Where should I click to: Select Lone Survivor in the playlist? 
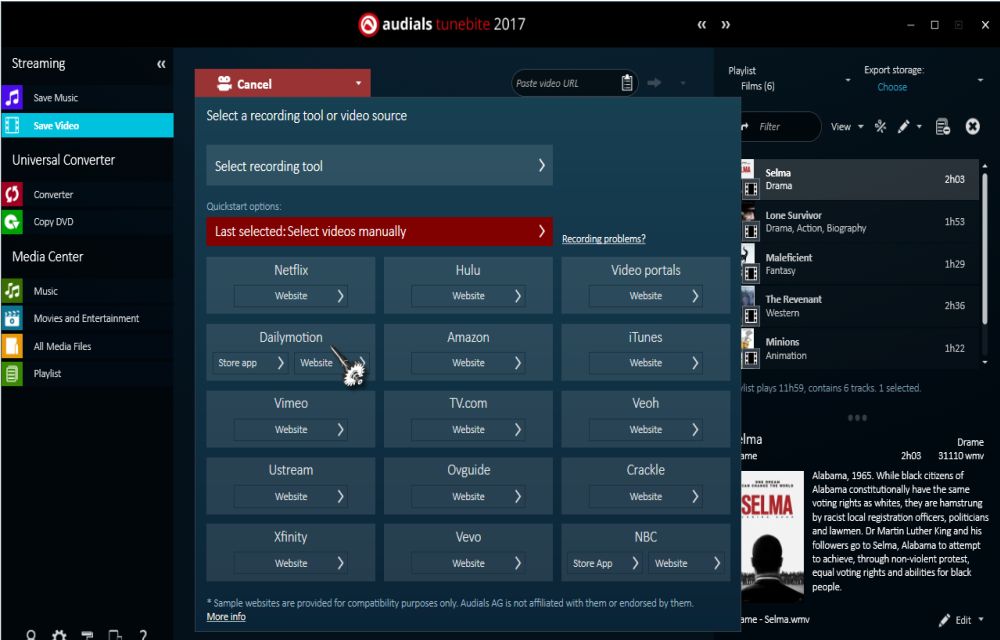pos(859,222)
